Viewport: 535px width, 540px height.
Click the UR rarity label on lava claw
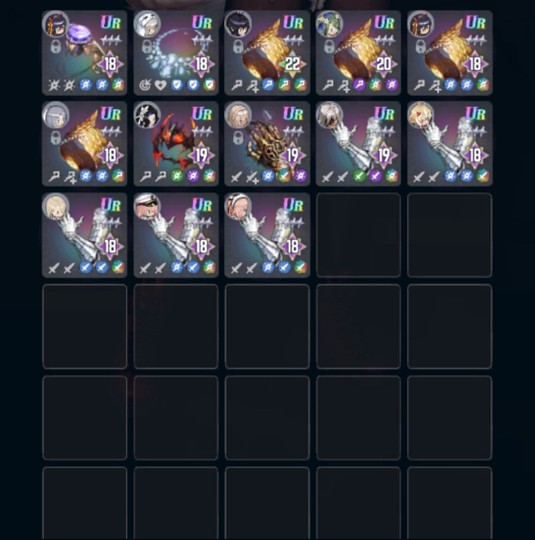point(202,113)
